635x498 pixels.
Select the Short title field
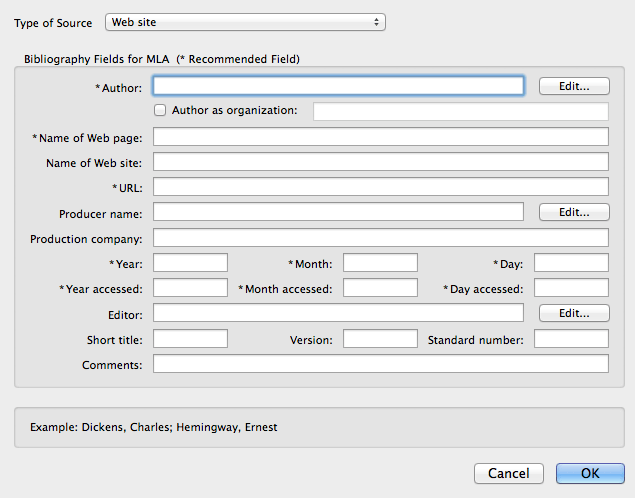point(190,339)
